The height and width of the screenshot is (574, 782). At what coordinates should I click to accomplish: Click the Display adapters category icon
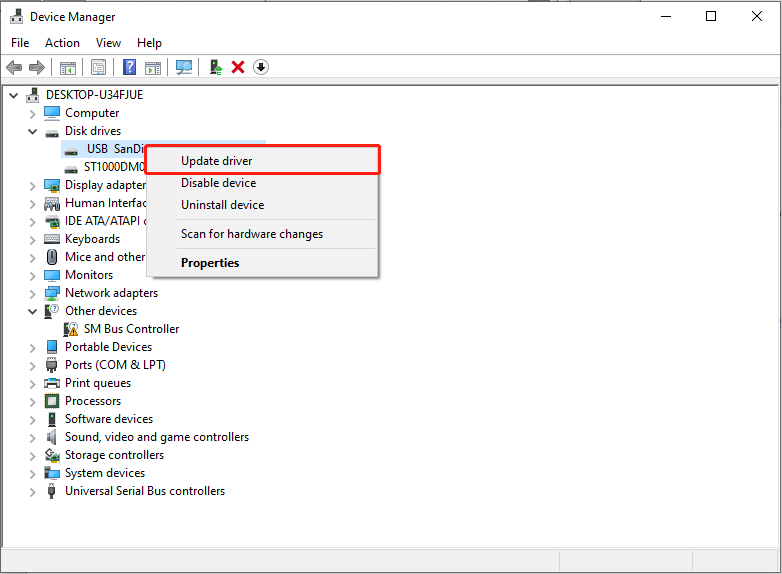[x=52, y=186]
